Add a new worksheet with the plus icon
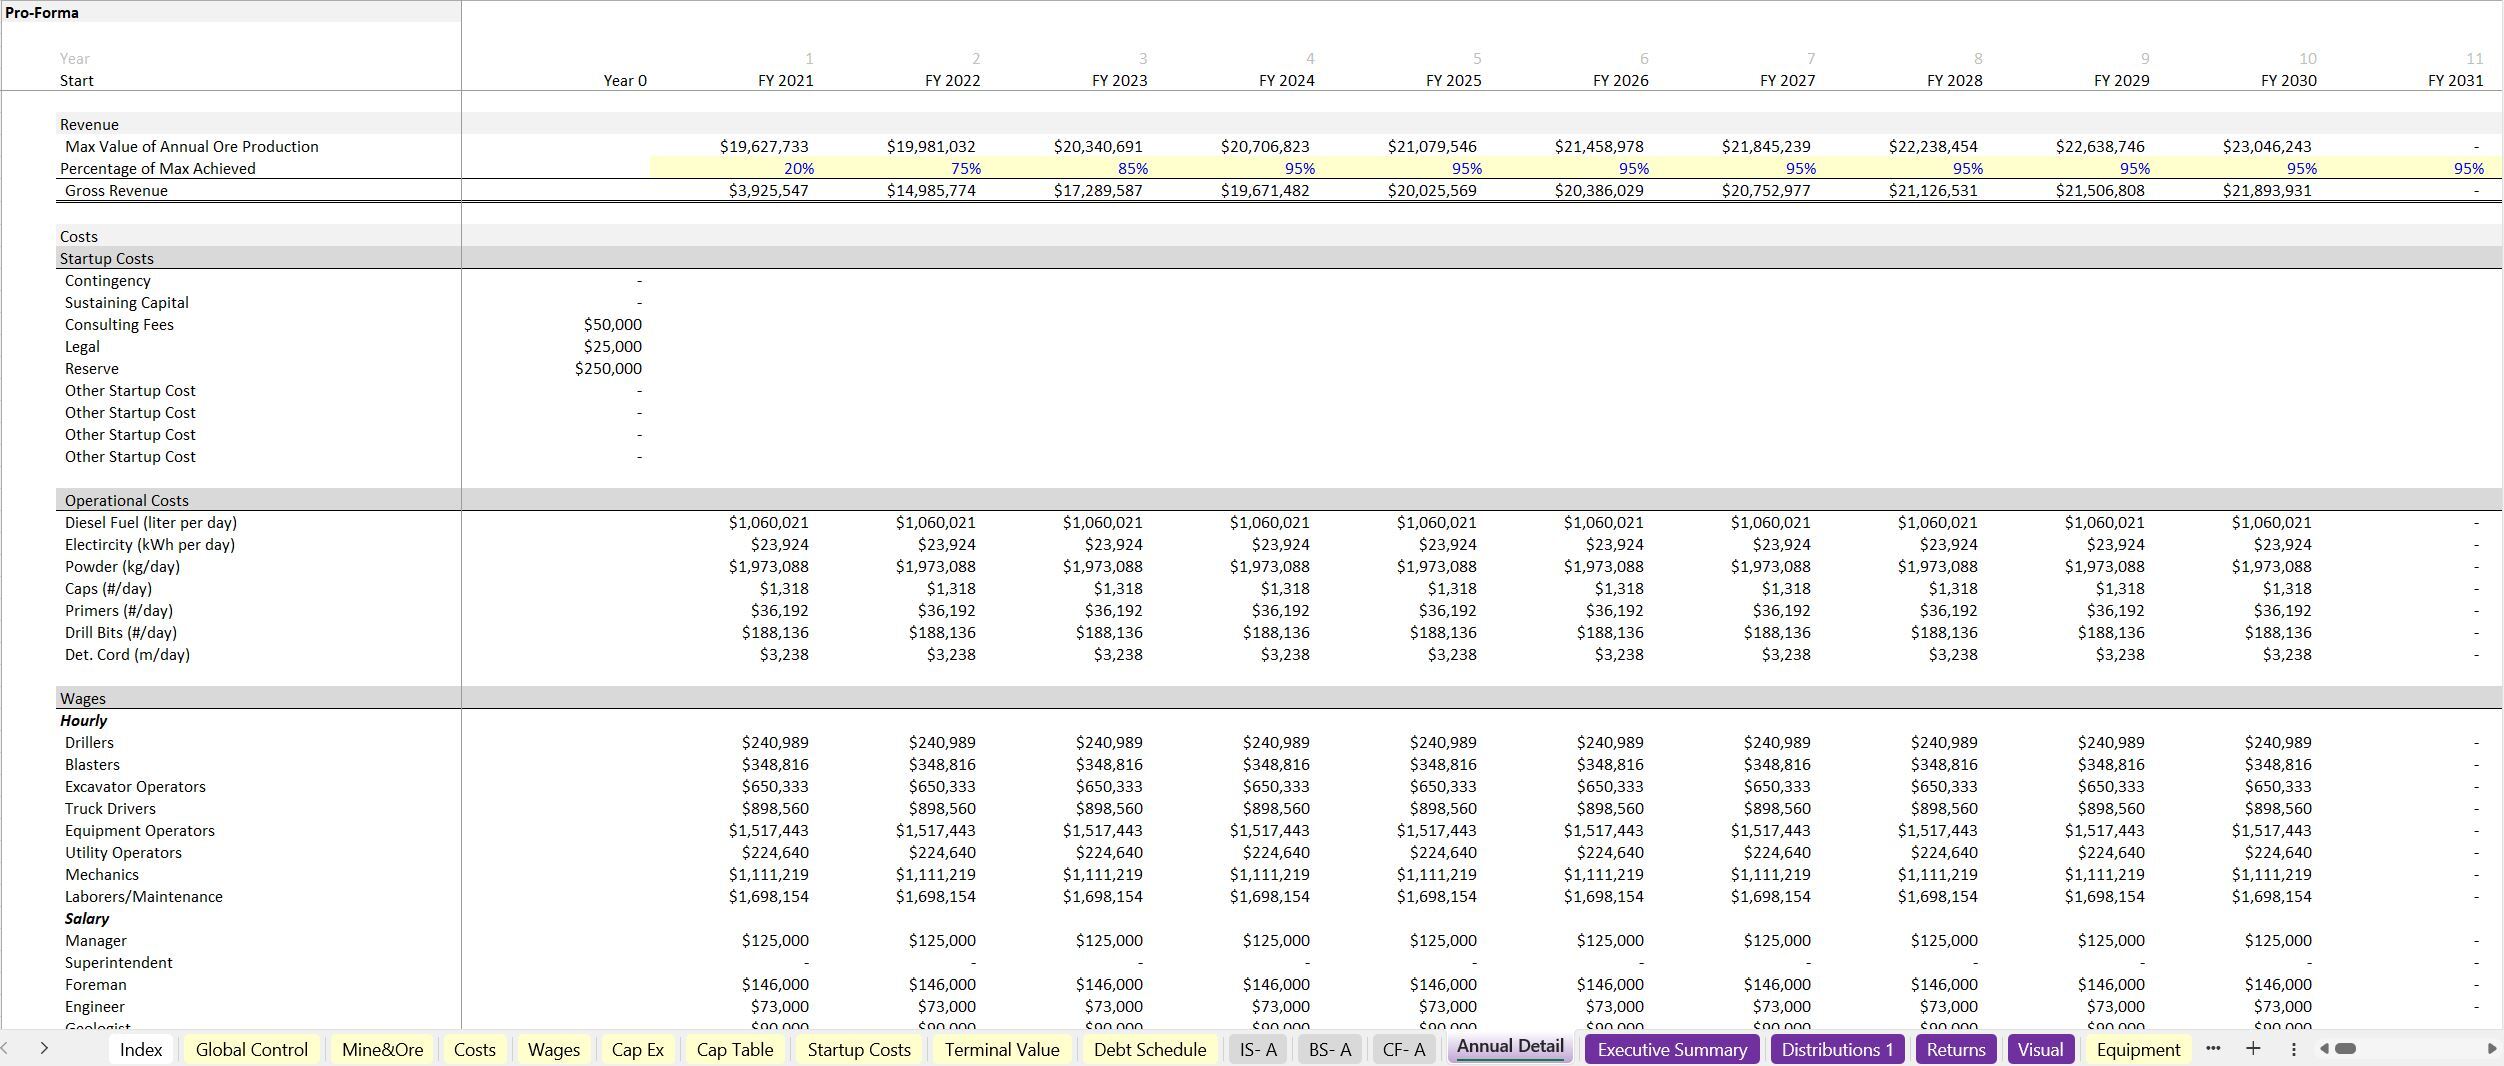This screenshot has height=1066, width=2504. pos(2253,1050)
